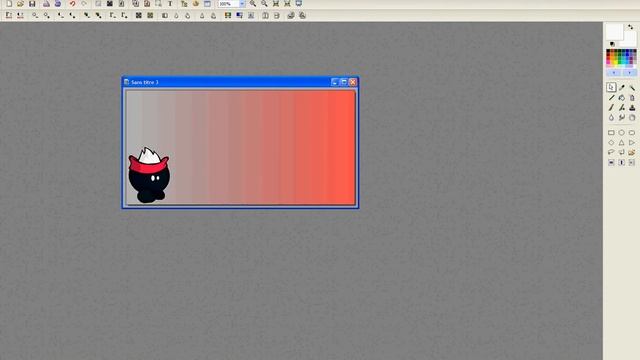Image resolution: width=640 pixels, height=360 pixels.
Task: Select the Pipette color picker tool
Action: (x=622, y=87)
